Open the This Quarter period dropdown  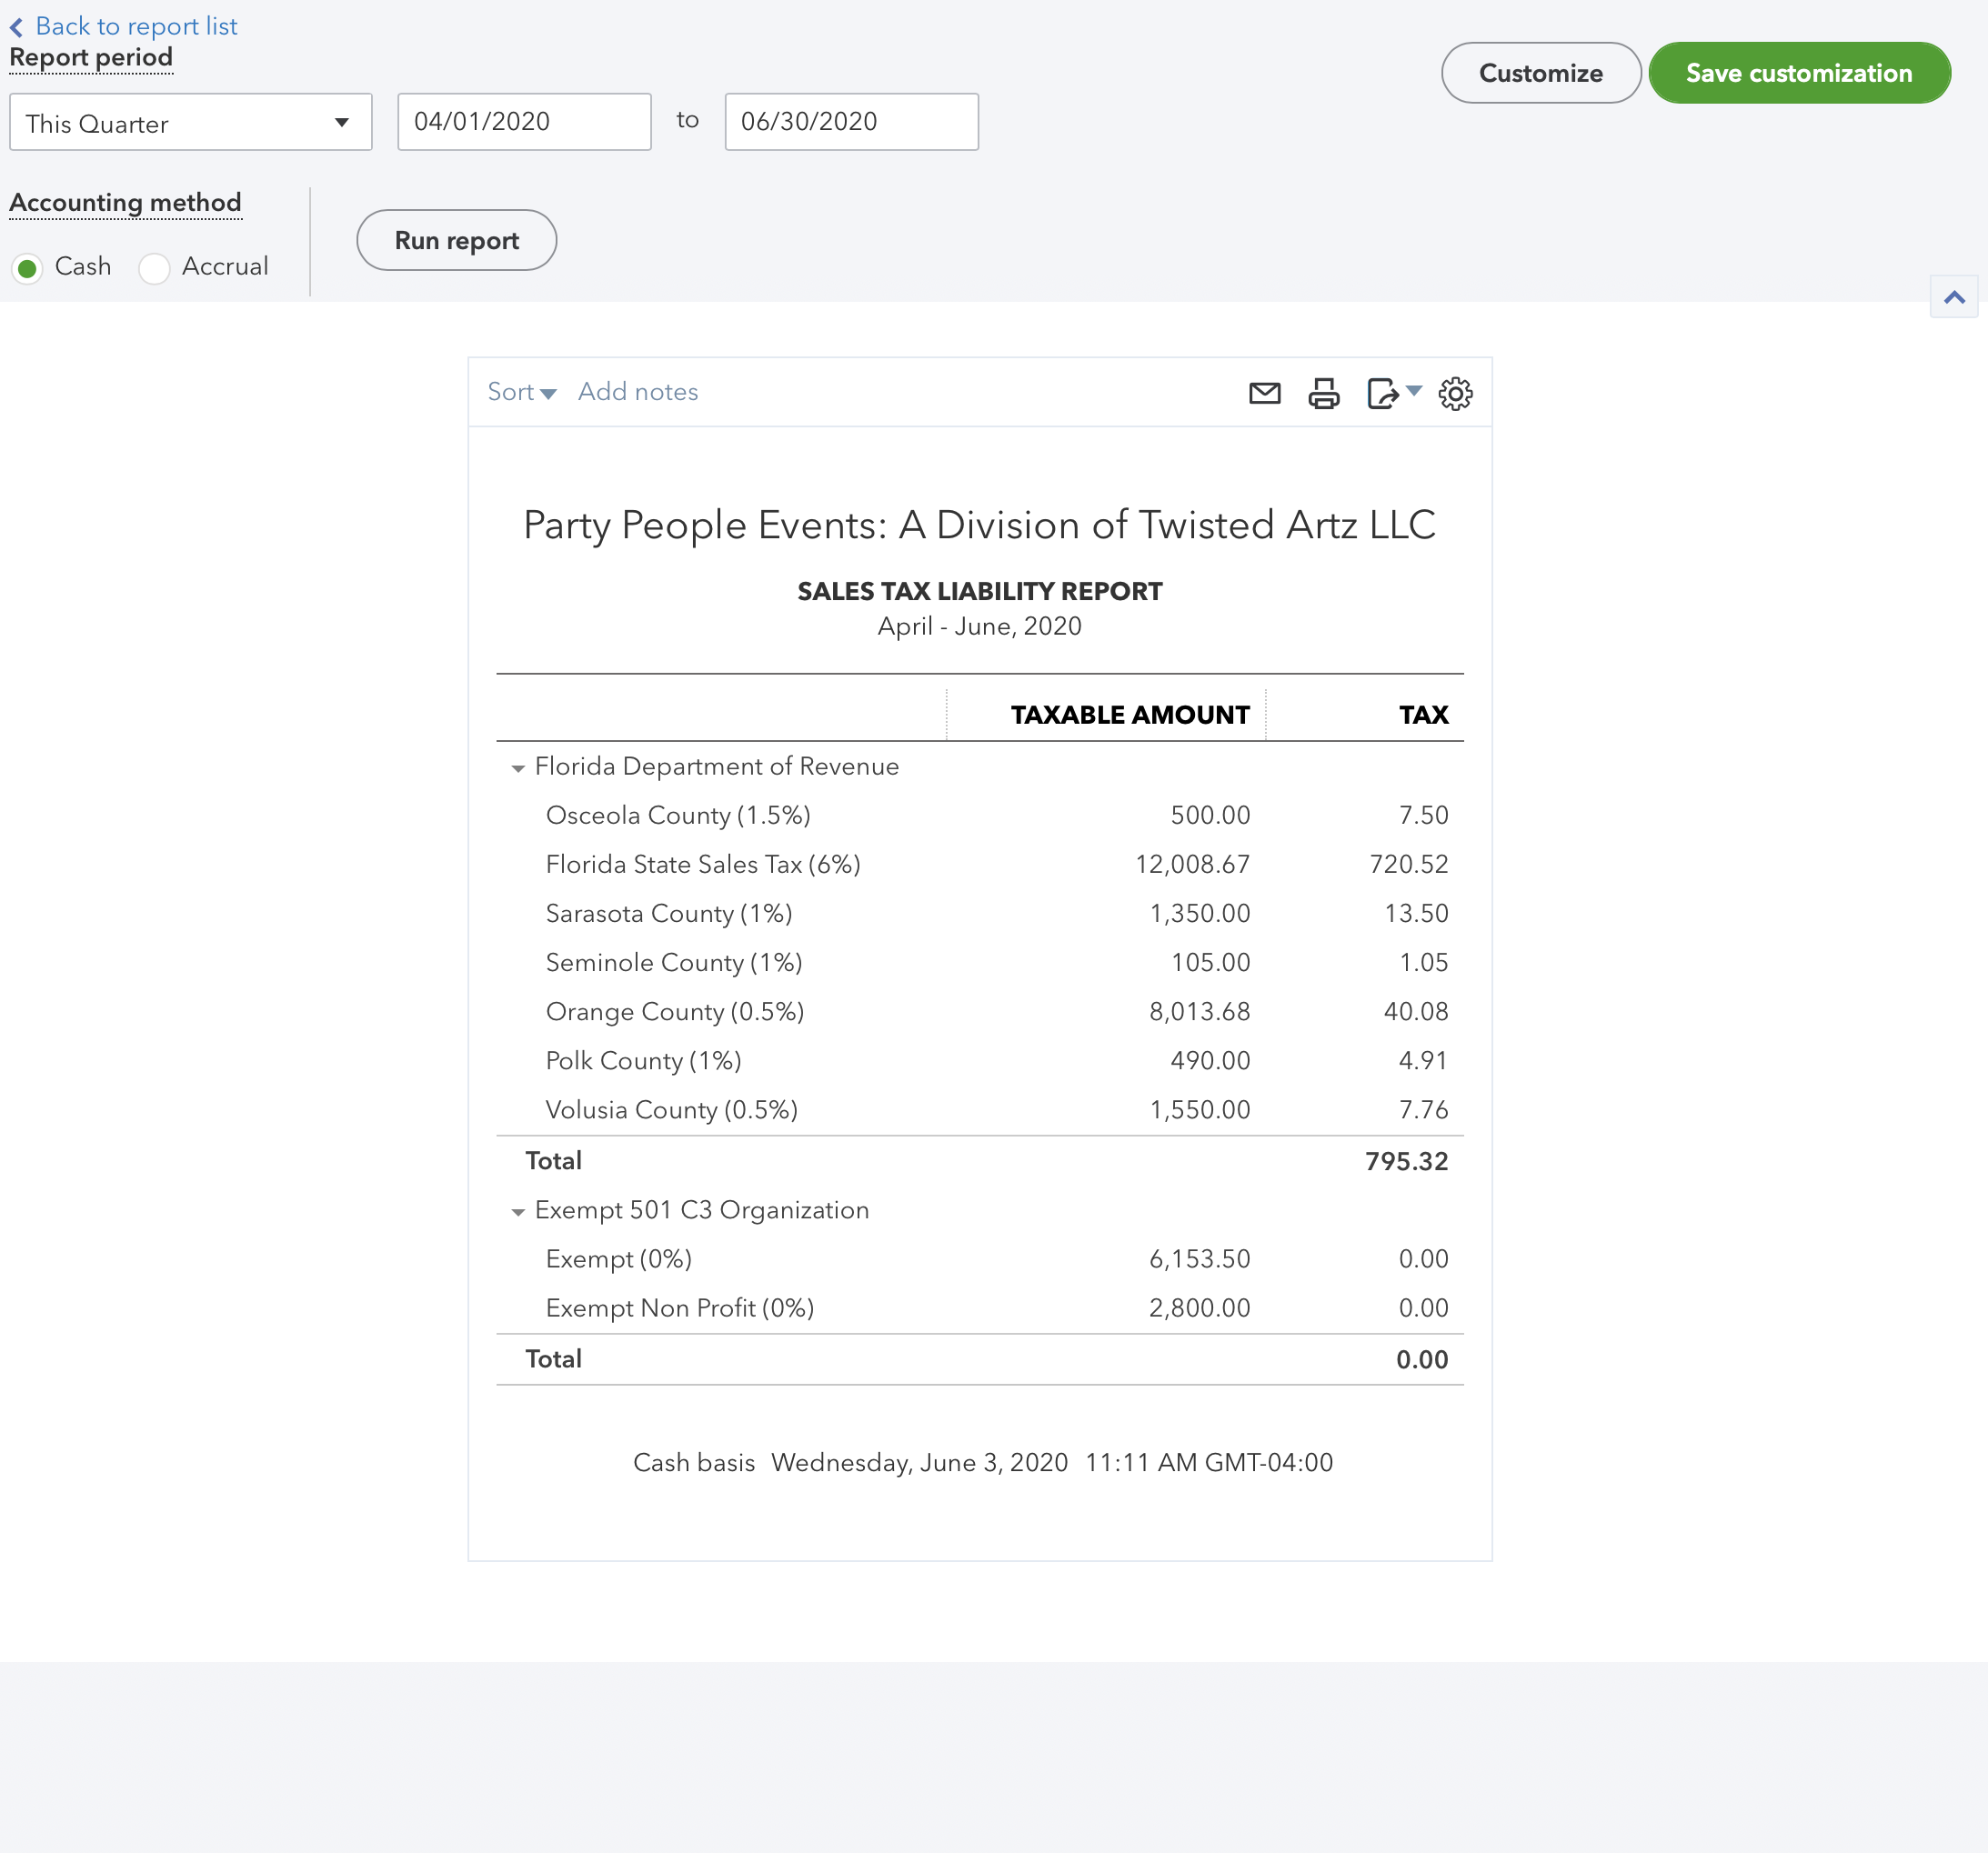coord(190,123)
